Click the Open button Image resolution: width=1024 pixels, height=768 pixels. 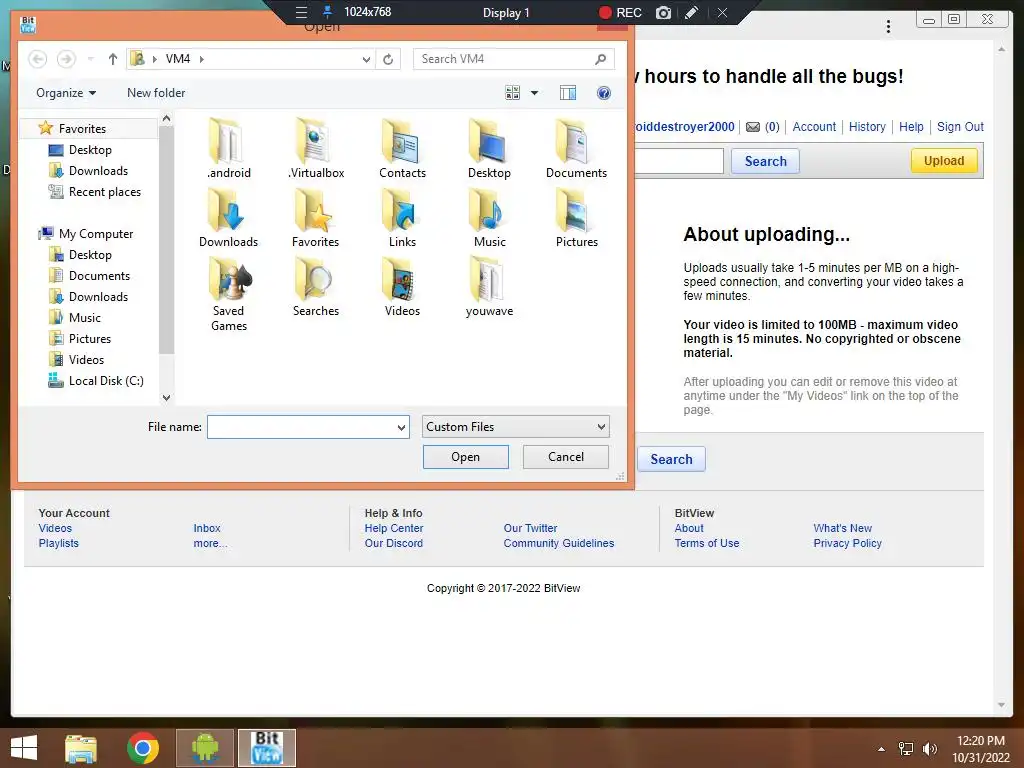click(x=466, y=457)
